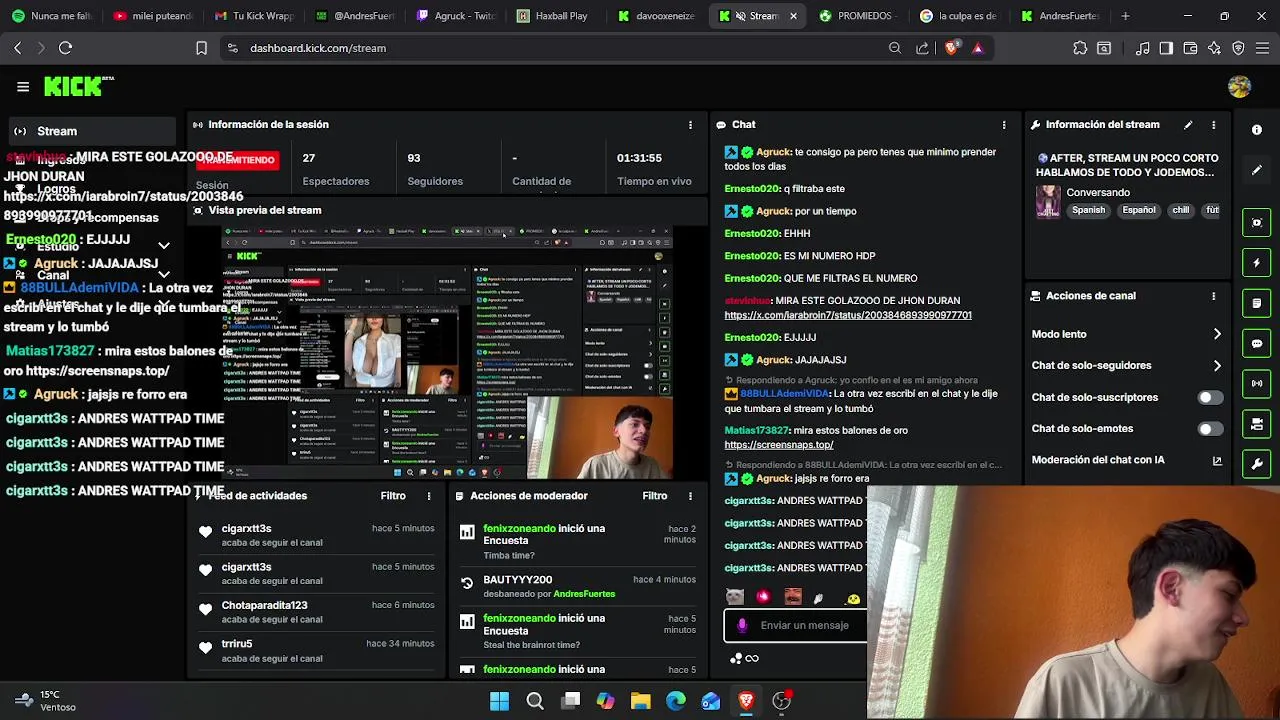Open the weather widget showing 15°C

45,701
